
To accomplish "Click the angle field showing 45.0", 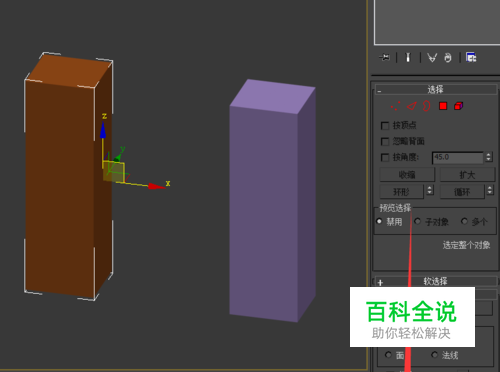I will (458, 157).
